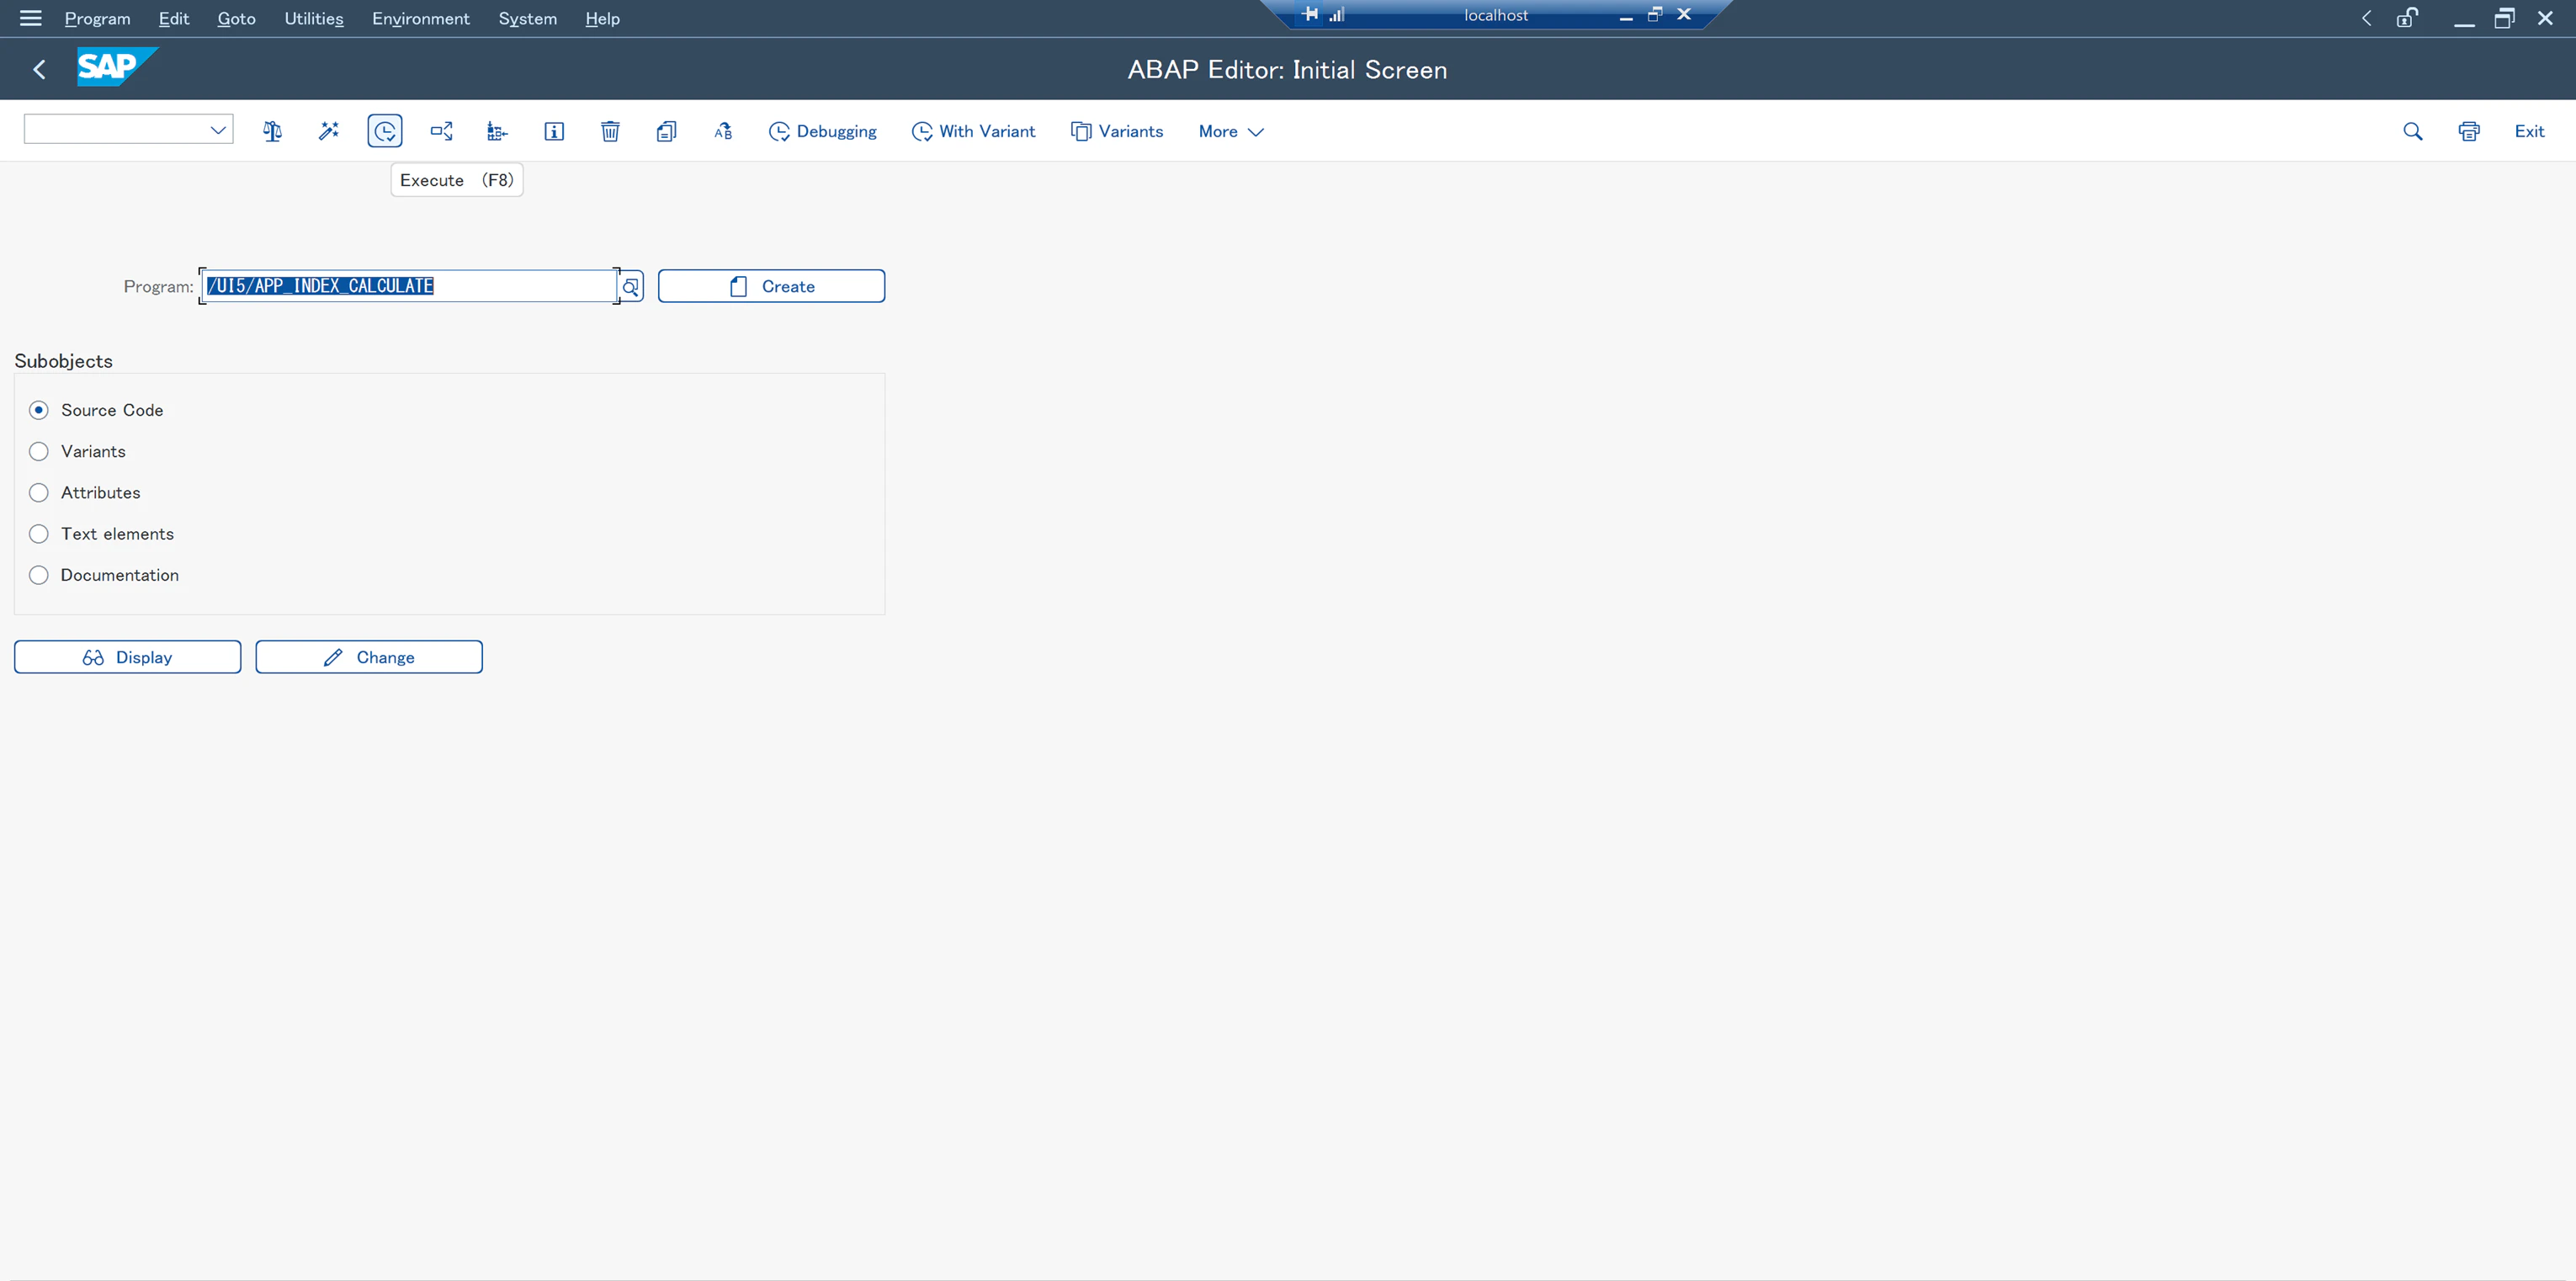This screenshot has height=1281, width=2576.
Task: Delete the program with the trash icon
Action: tap(610, 131)
